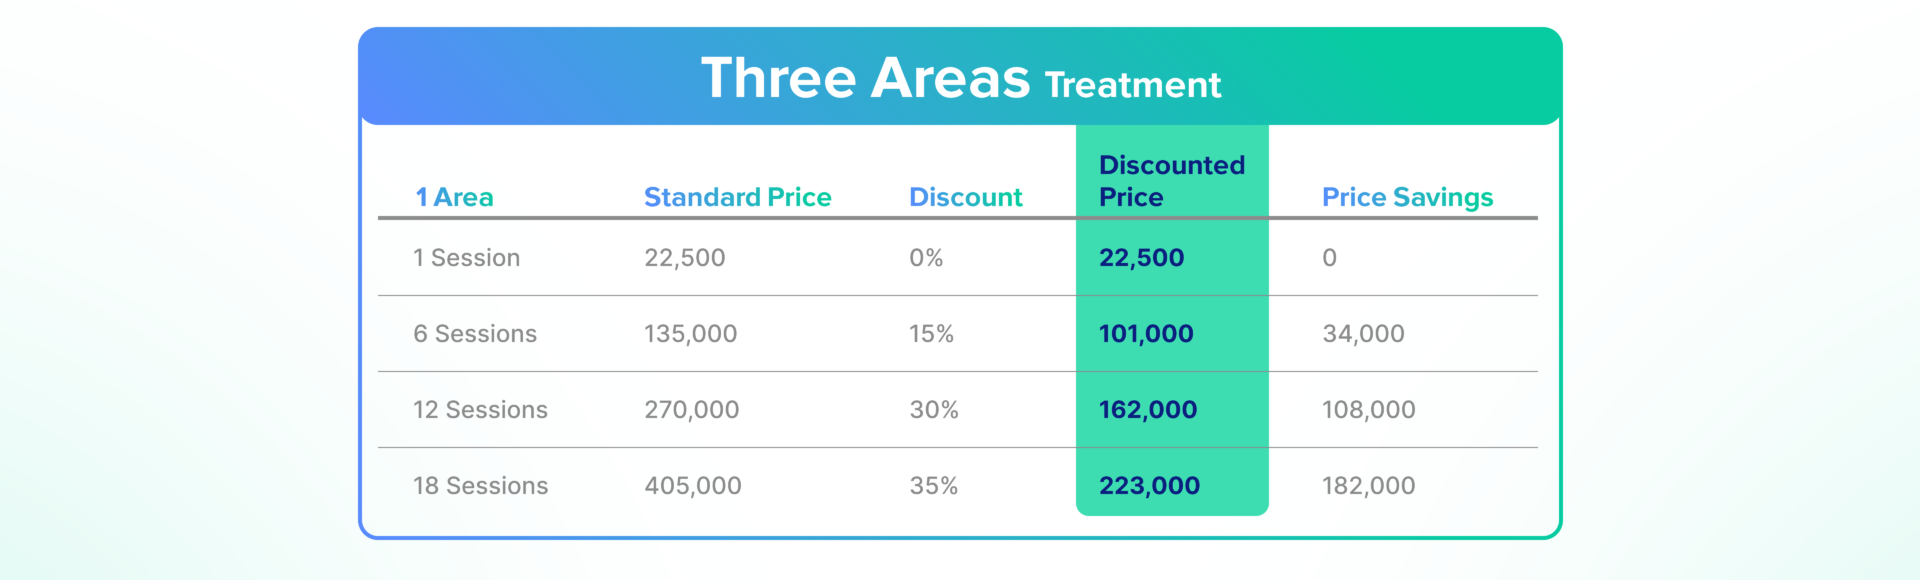Click the Standard Price column header
1920x580 pixels.
pyautogui.click(x=737, y=197)
